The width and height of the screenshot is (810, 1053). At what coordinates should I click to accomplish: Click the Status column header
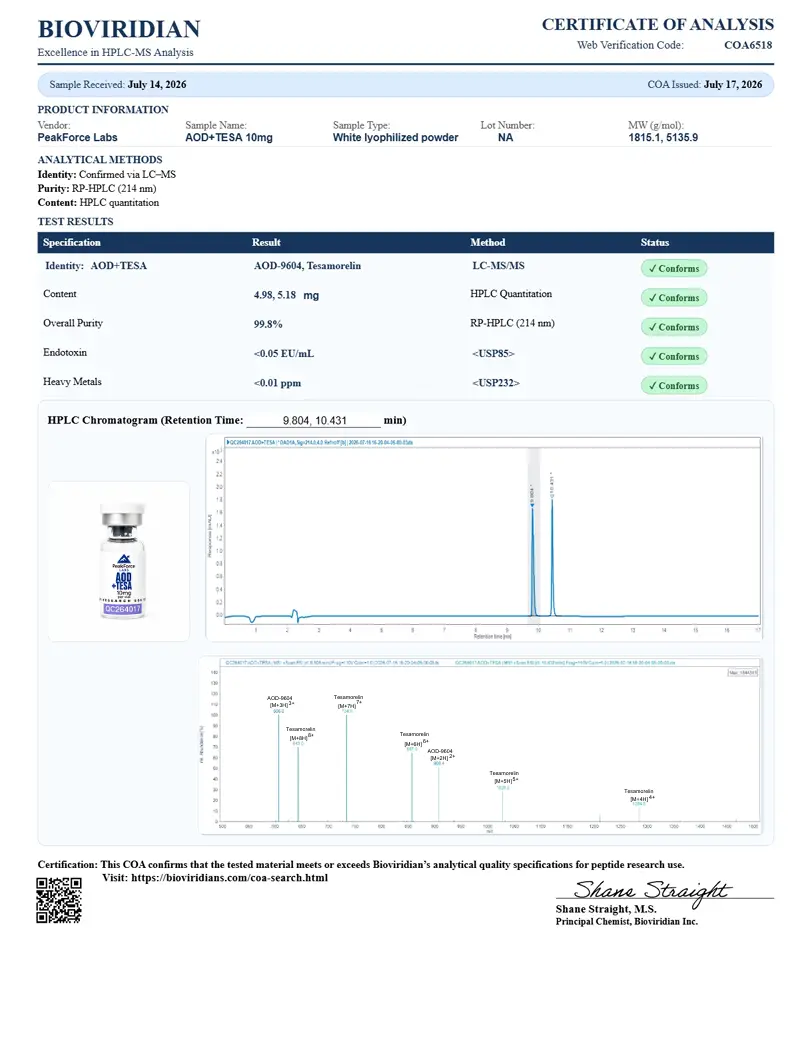pos(655,242)
